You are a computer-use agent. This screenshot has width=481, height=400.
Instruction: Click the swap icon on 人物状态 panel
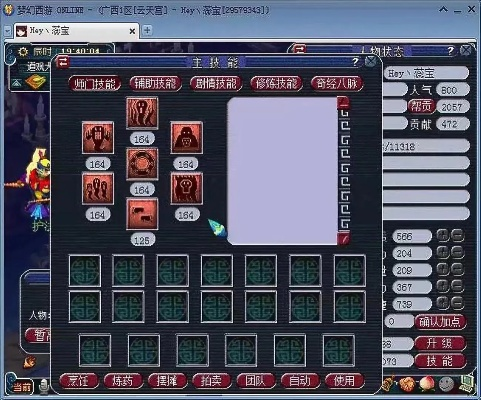pos(299,50)
